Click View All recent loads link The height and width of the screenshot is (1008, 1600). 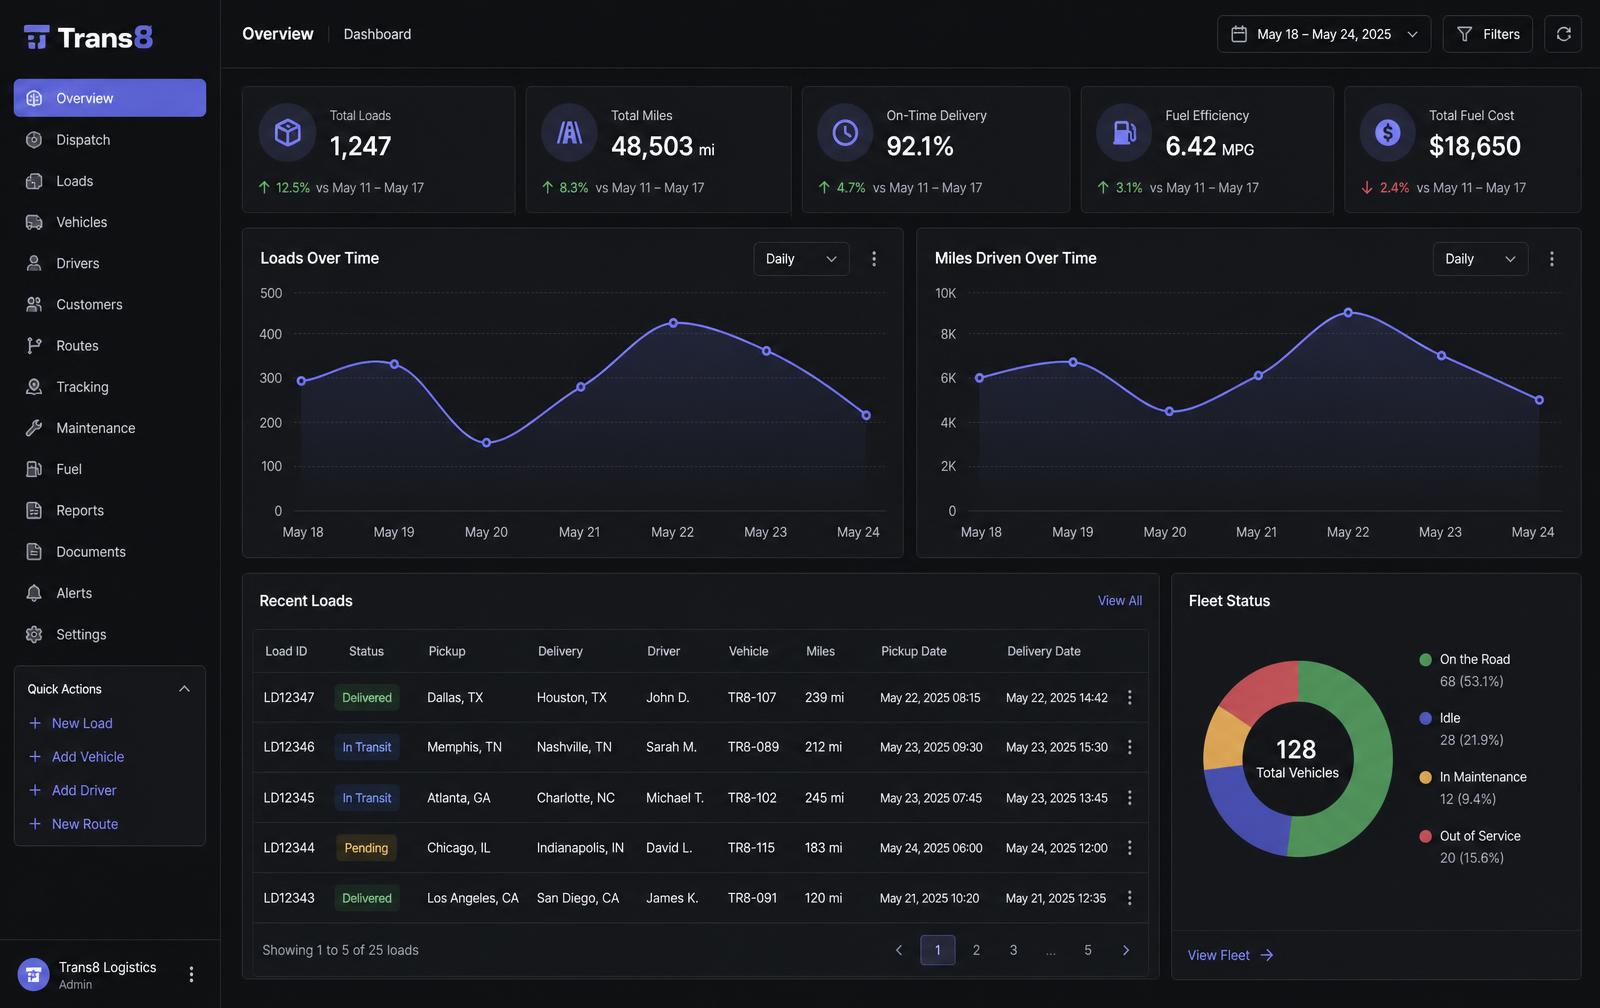pyautogui.click(x=1120, y=601)
